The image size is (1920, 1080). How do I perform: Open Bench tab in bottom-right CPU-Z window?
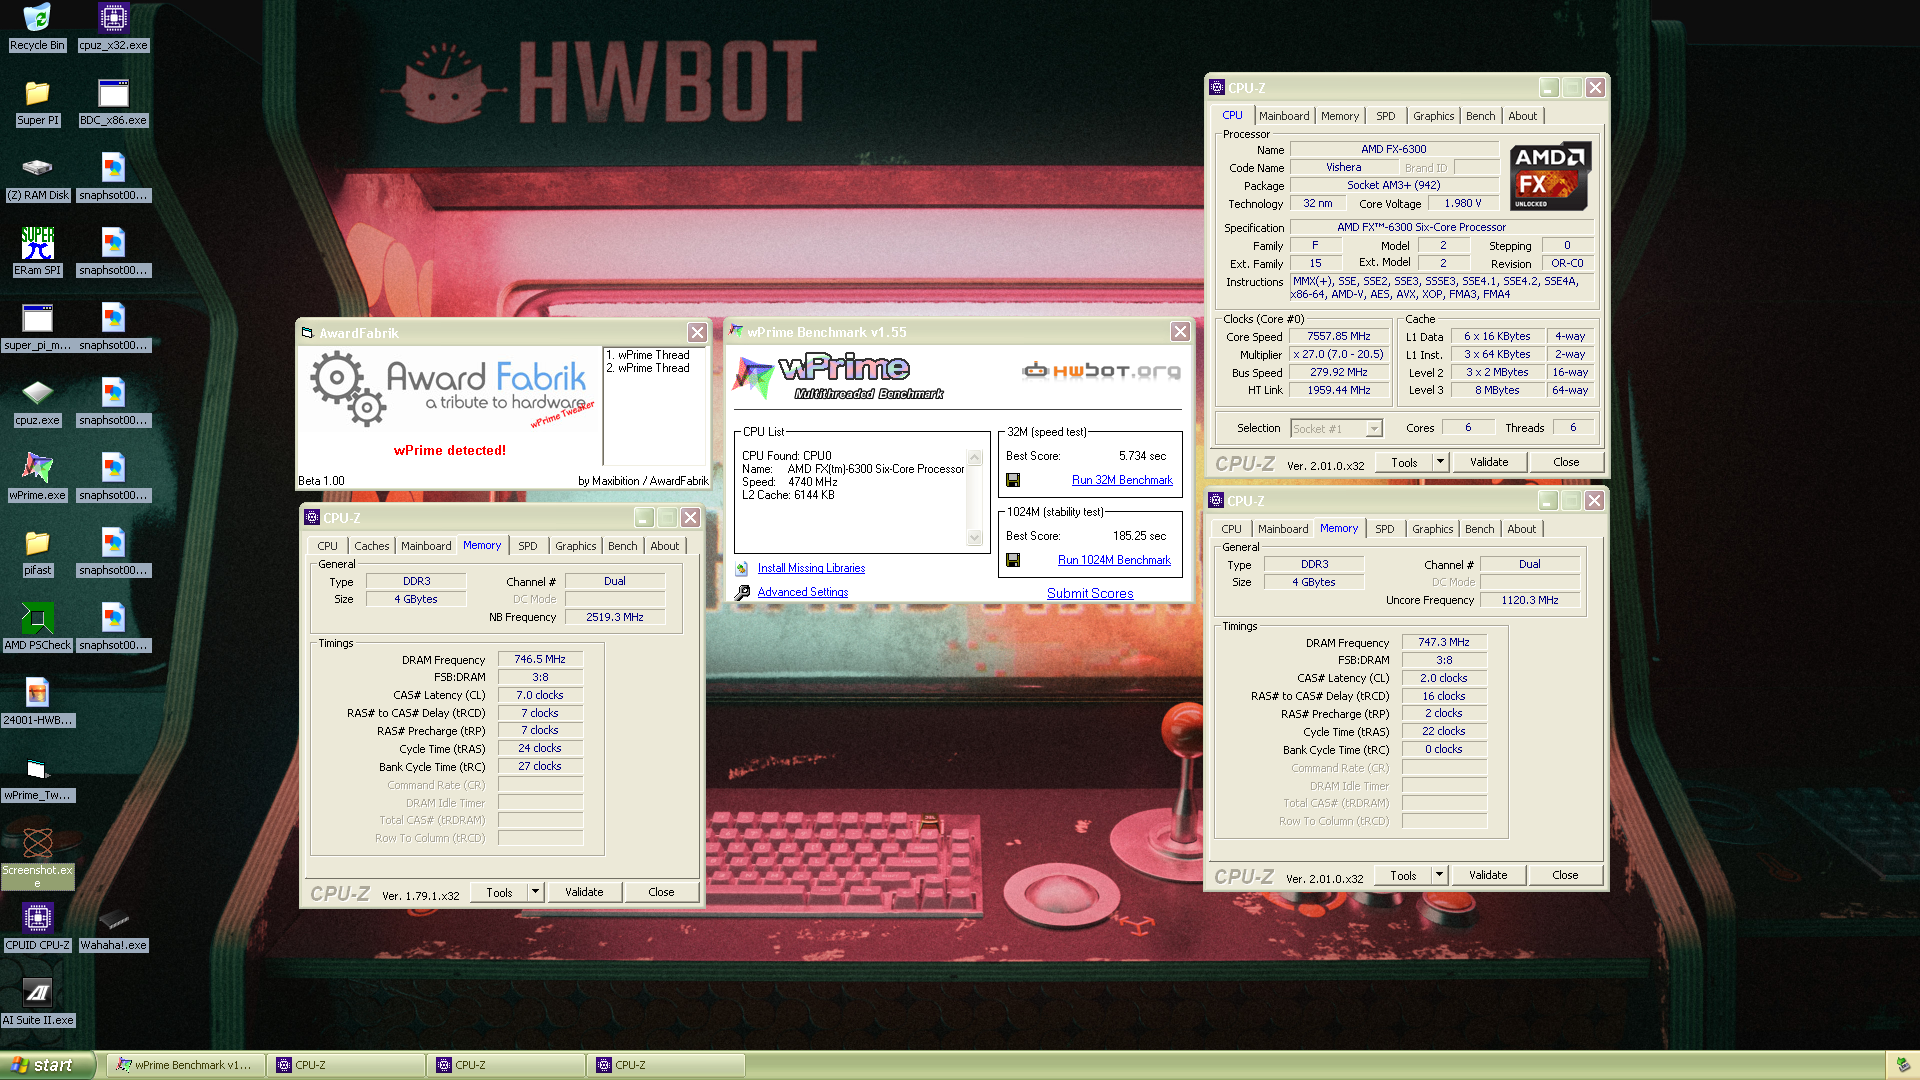pos(1480,529)
